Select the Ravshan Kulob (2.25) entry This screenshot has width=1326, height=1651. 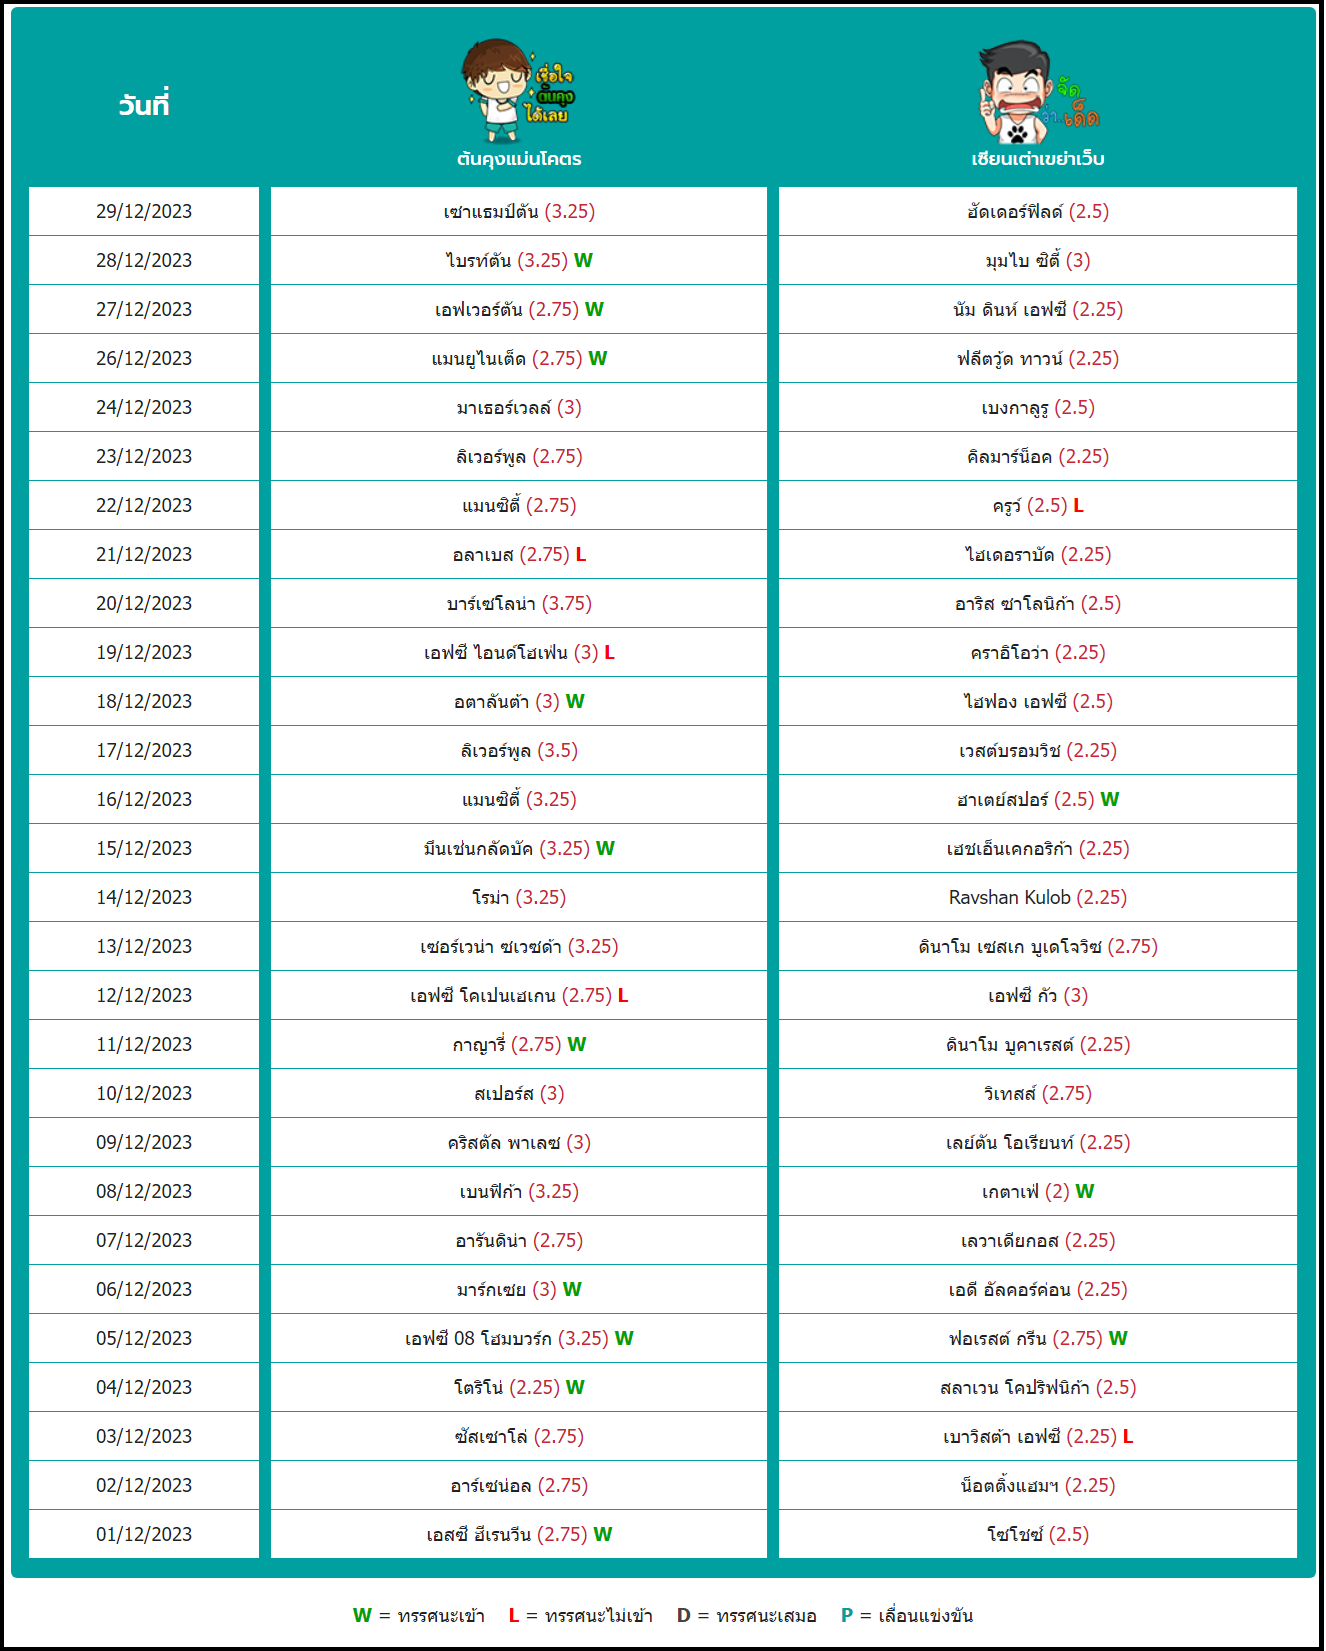click(x=1038, y=897)
